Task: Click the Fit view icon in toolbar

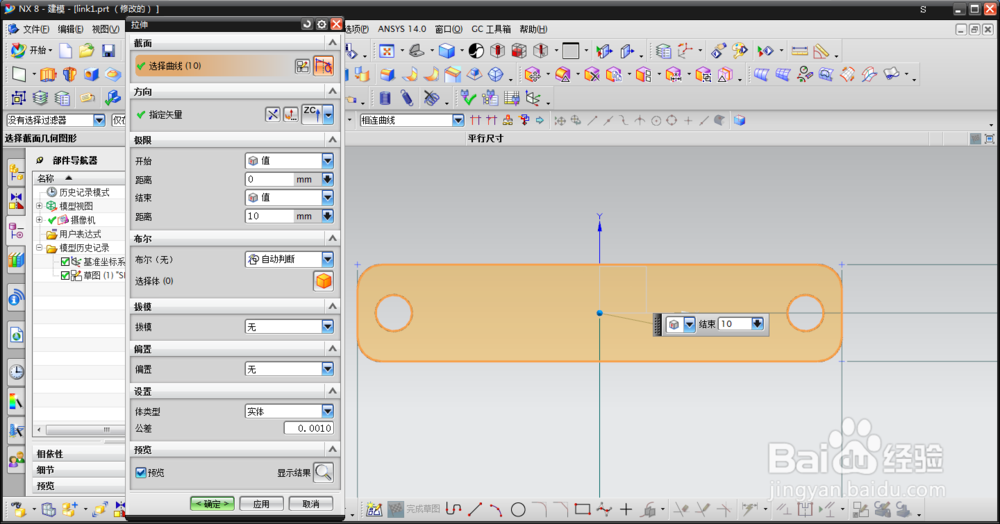Action: 386,51
